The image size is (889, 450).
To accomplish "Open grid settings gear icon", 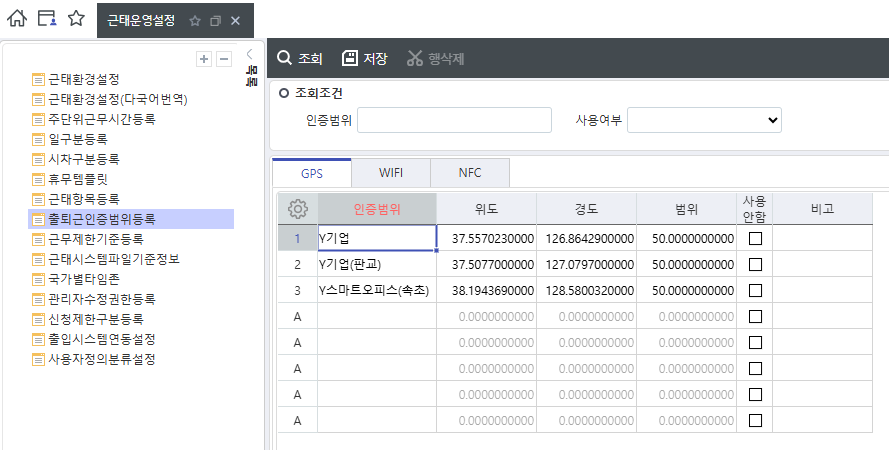I will coord(297,209).
